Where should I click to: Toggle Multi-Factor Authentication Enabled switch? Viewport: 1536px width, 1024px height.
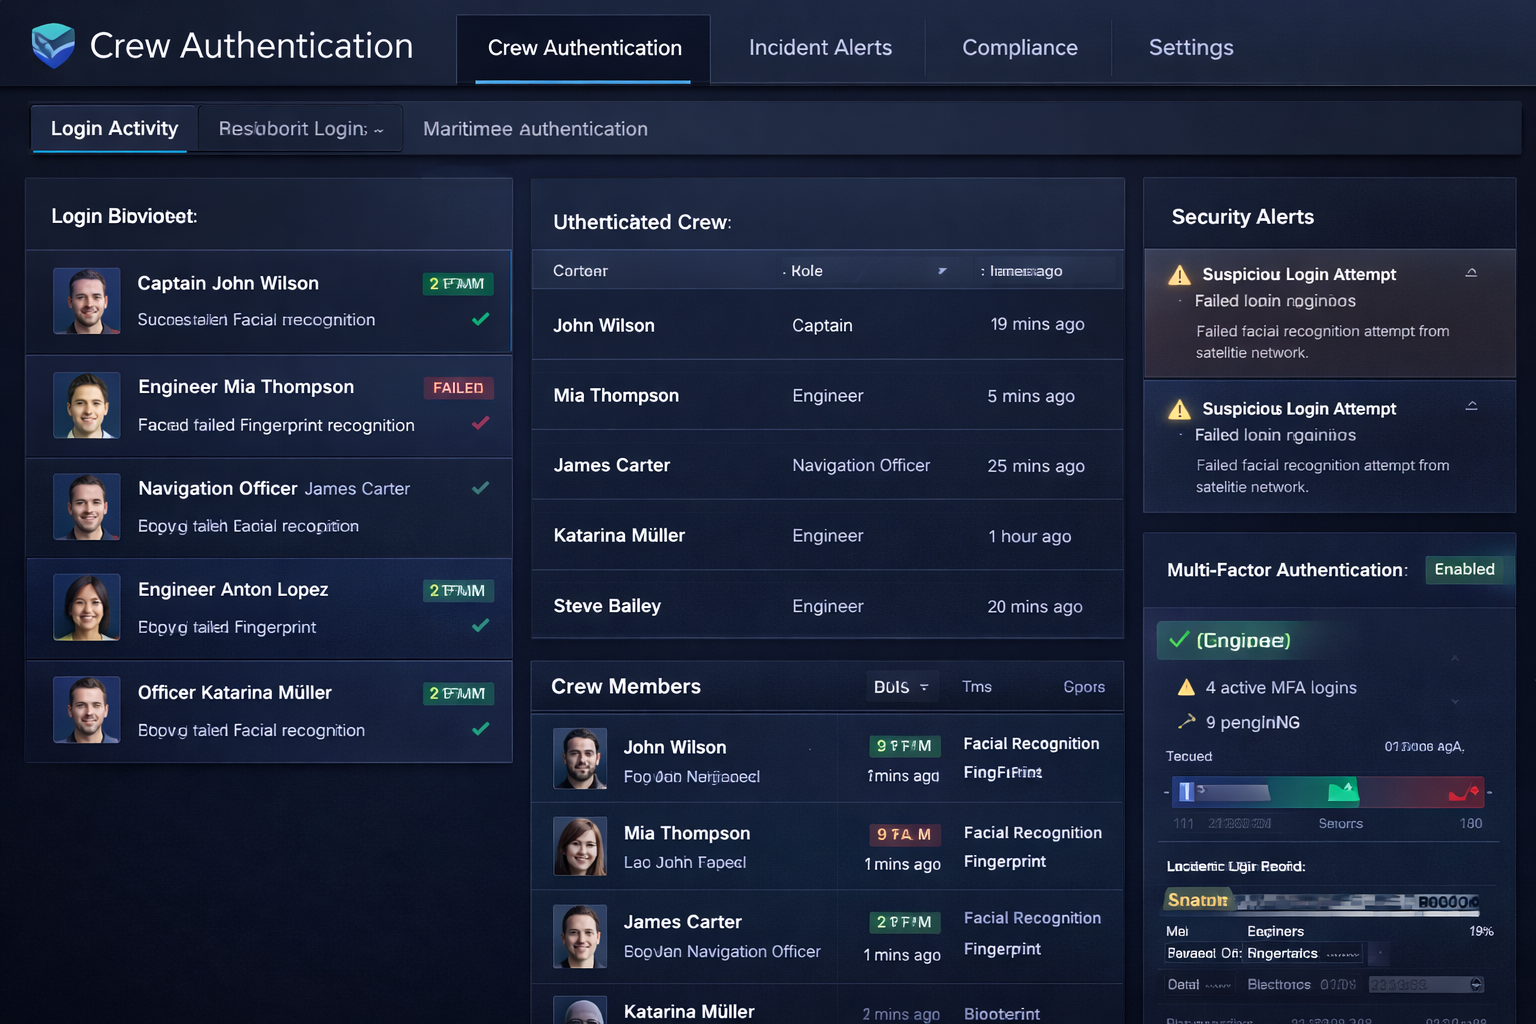coord(1465,569)
